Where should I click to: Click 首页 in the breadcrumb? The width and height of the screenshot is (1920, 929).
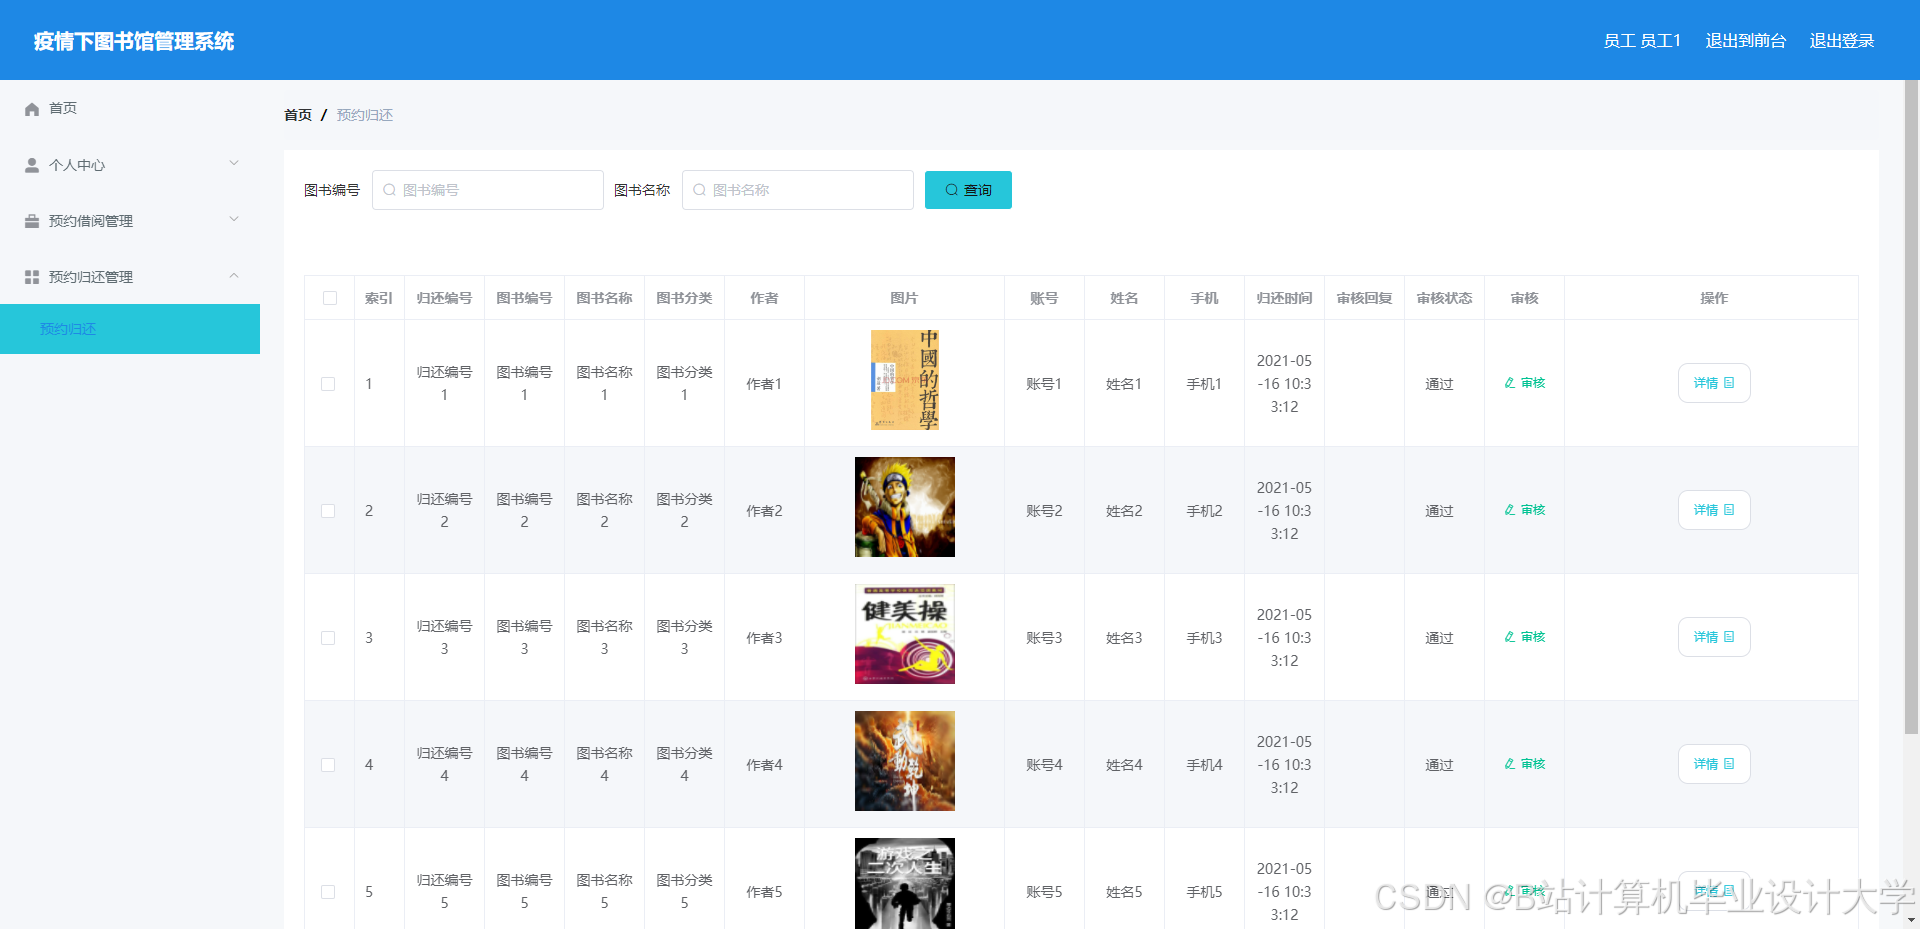[298, 115]
